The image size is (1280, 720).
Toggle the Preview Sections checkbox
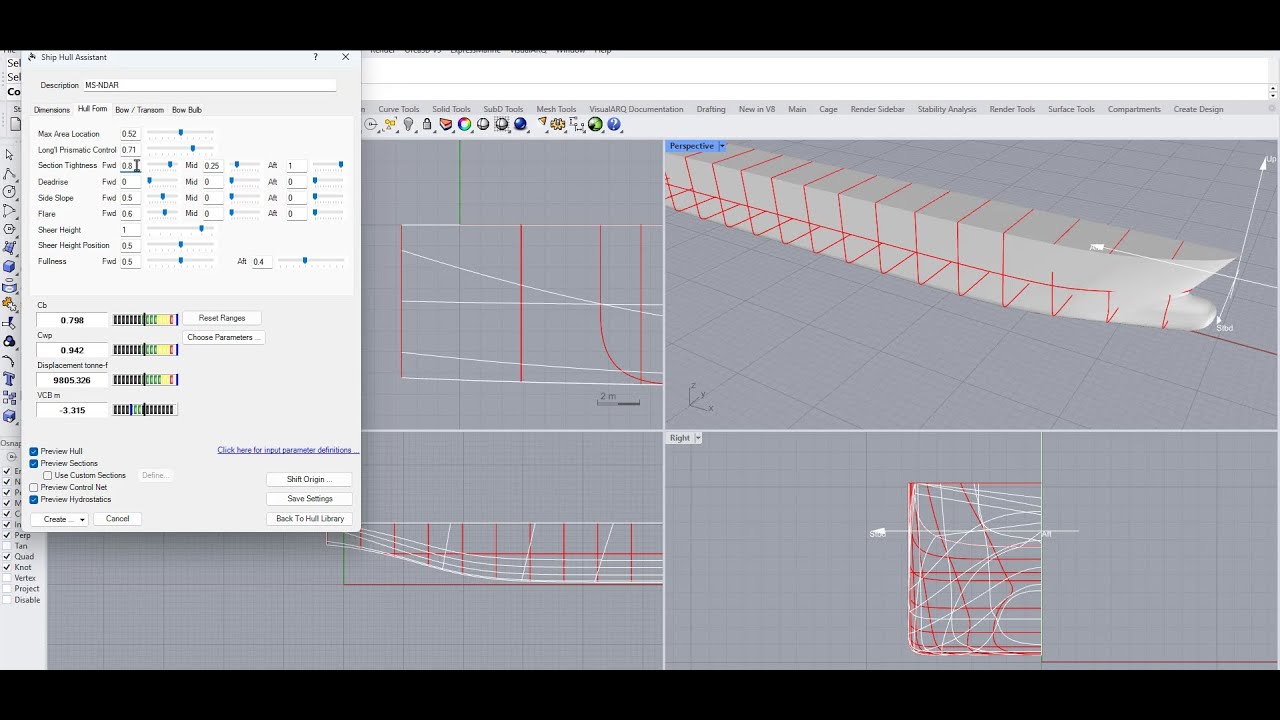(34, 464)
